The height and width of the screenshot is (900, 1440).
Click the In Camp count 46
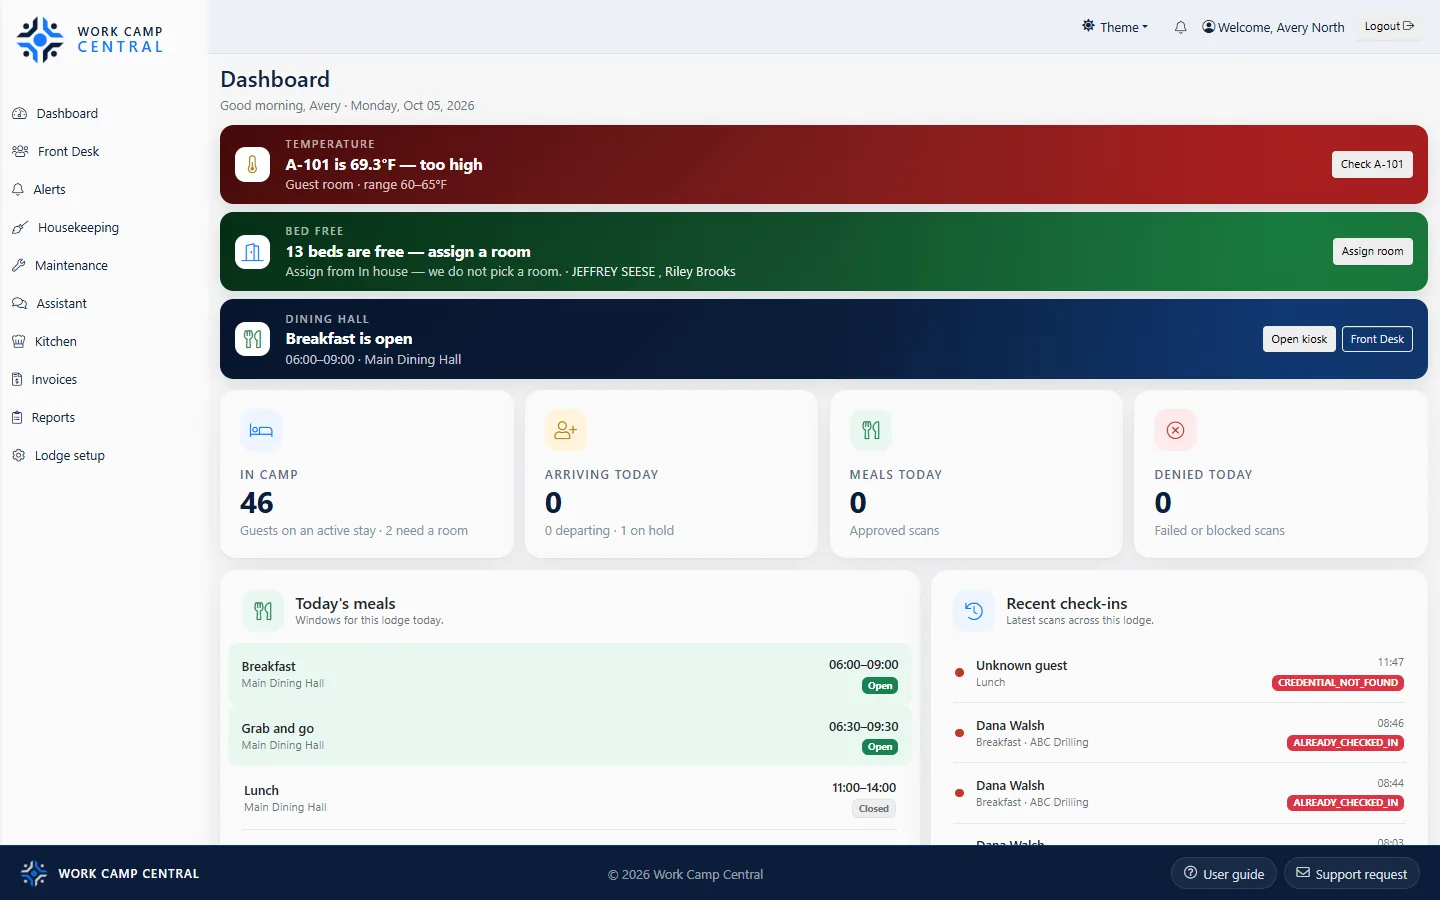[x=257, y=502]
